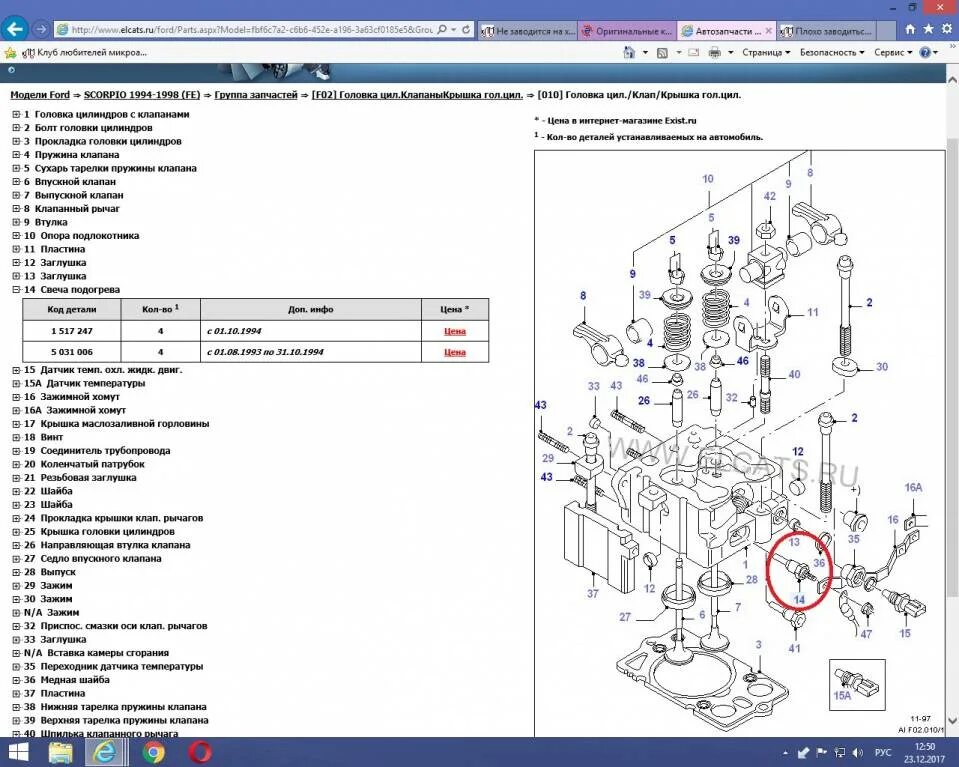Expand item 3 Прокладка головки цилиндров

[x=17, y=141]
